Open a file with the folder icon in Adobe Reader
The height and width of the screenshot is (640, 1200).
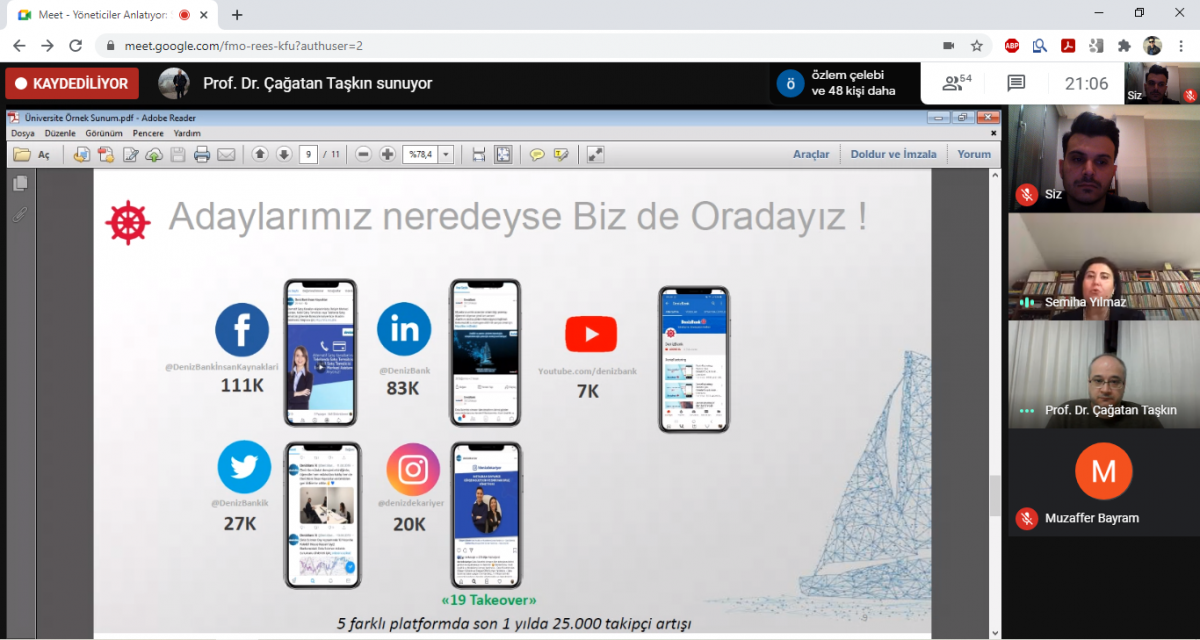(x=22, y=154)
